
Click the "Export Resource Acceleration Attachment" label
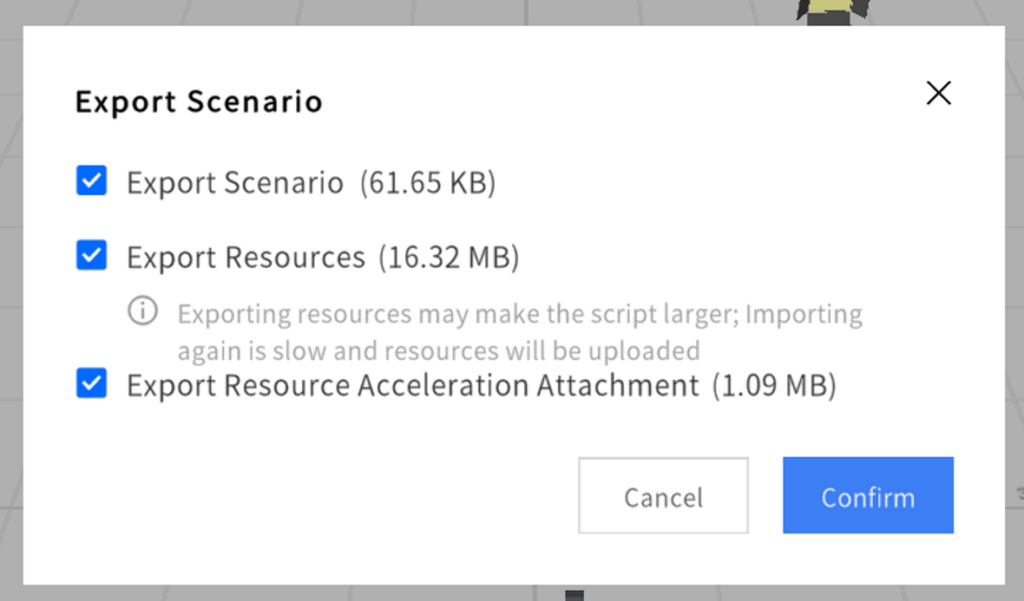412,386
